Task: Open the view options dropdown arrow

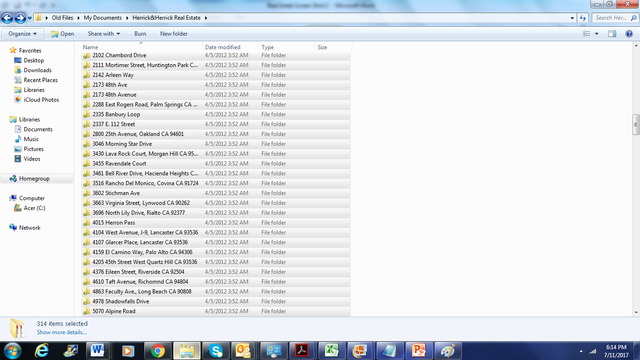Action: tap(596, 34)
